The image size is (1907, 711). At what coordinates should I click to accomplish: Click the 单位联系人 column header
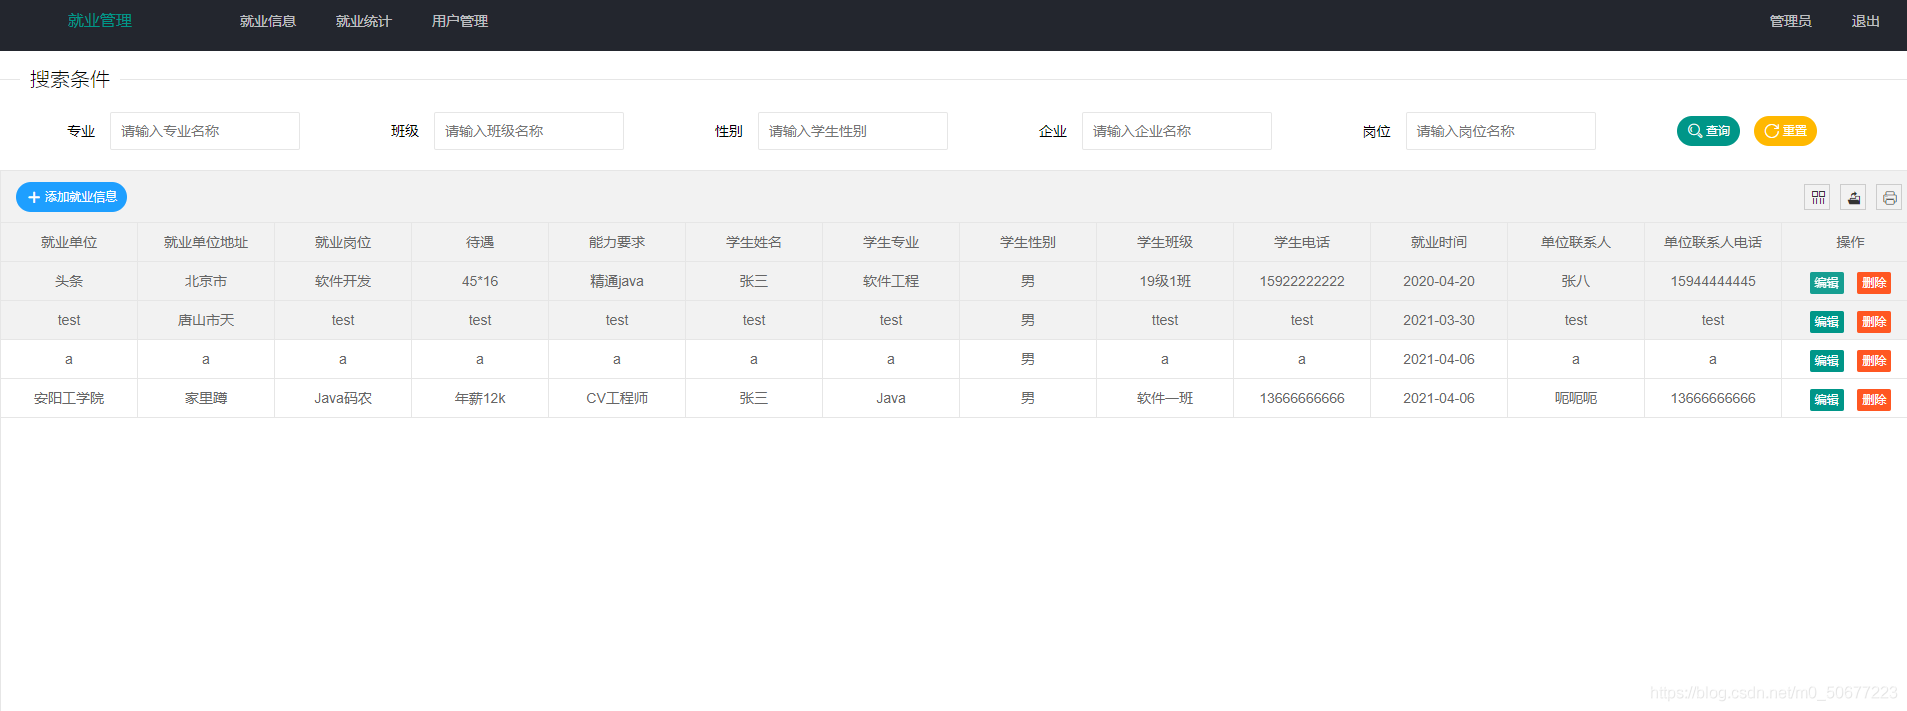(x=1576, y=242)
